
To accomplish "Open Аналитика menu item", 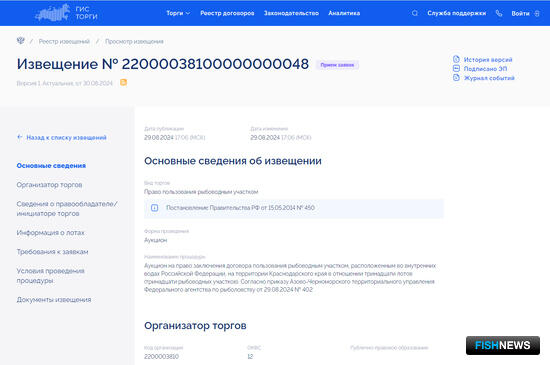I will tap(344, 13).
